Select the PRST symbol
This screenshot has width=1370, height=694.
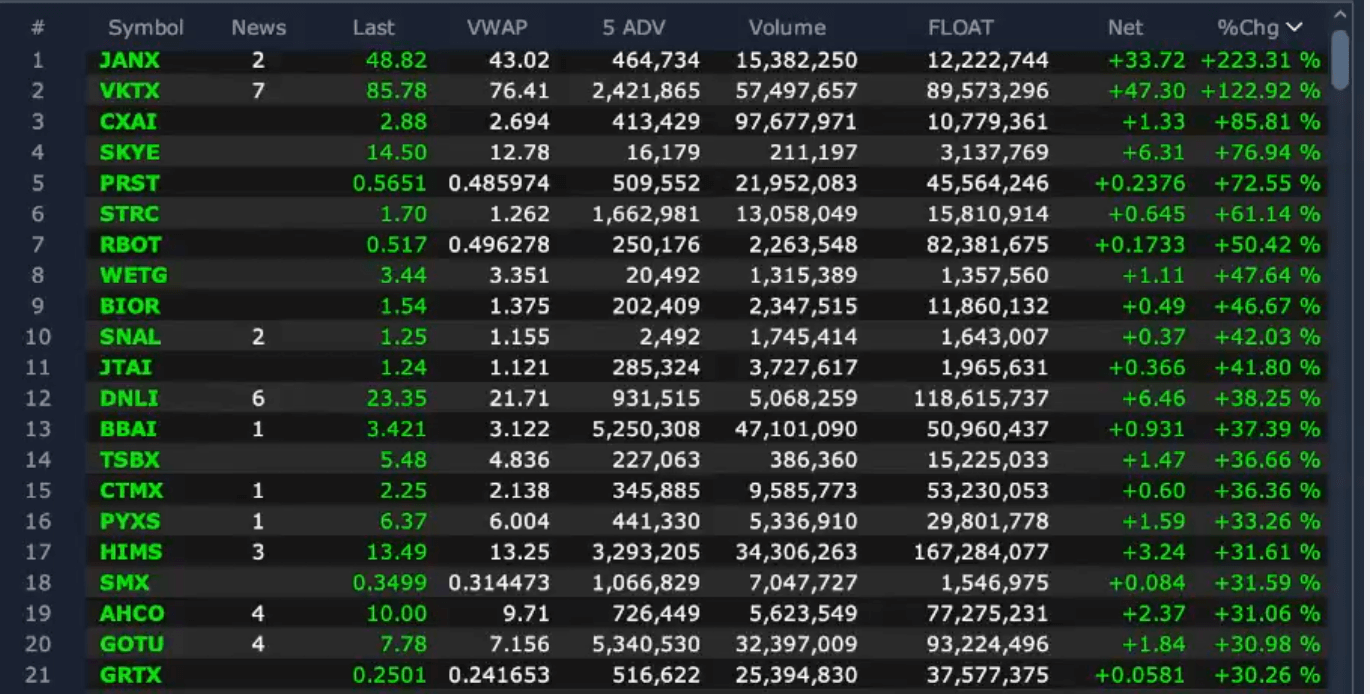pyautogui.click(x=129, y=183)
